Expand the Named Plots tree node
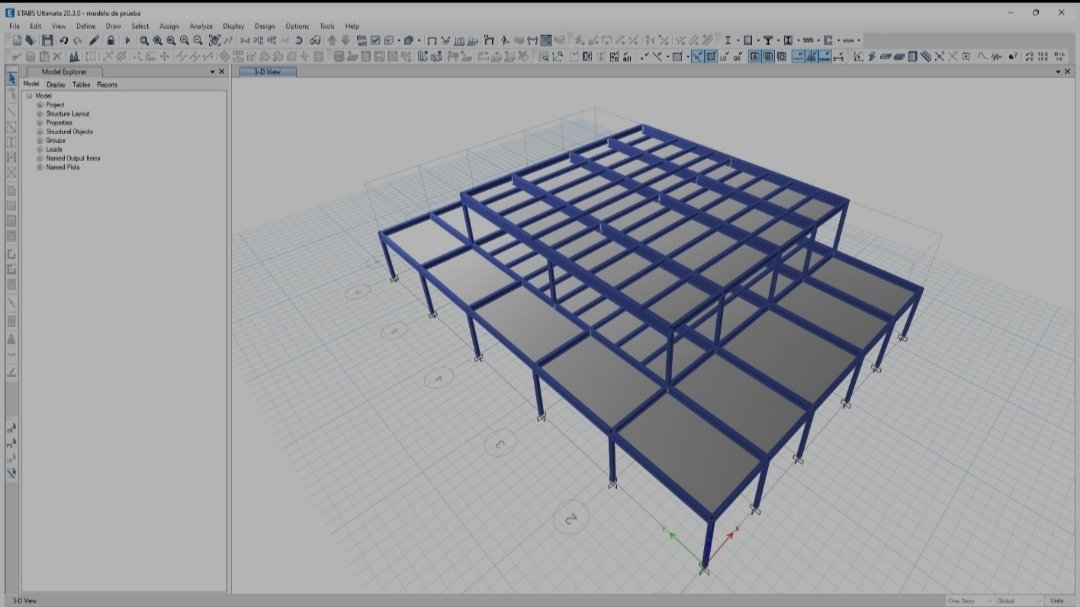 (40, 167)
